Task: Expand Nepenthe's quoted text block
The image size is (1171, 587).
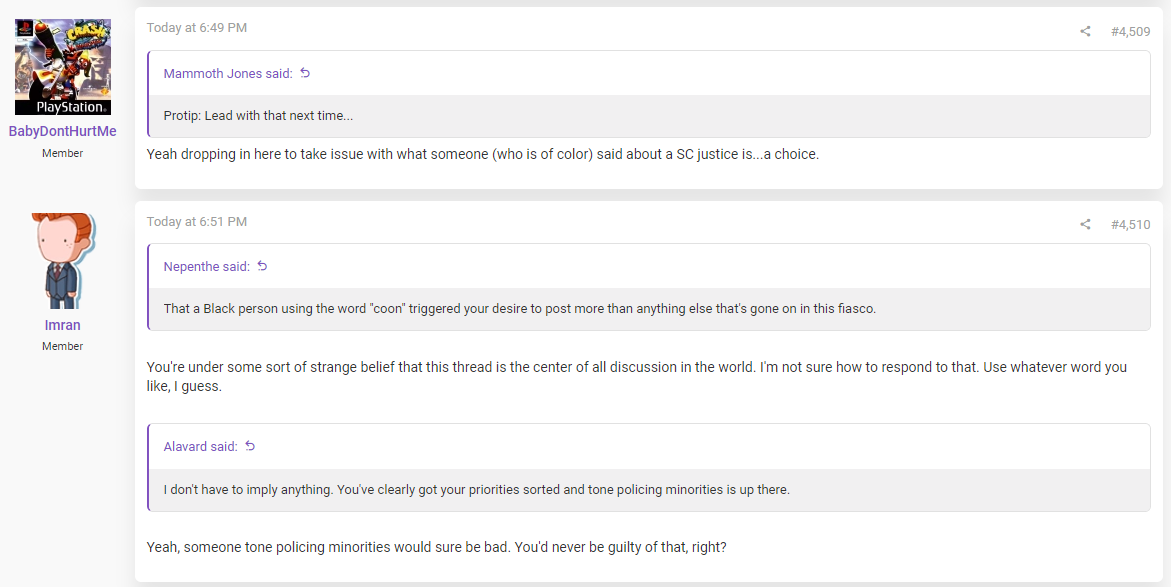Action: click(649, 308)
